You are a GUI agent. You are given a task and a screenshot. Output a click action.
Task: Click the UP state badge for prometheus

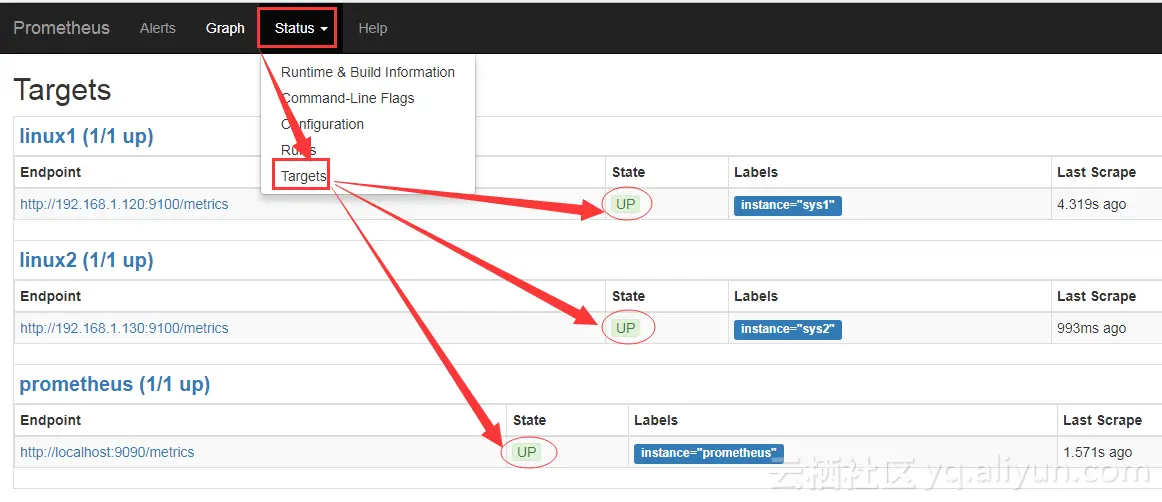coord(527,452)
